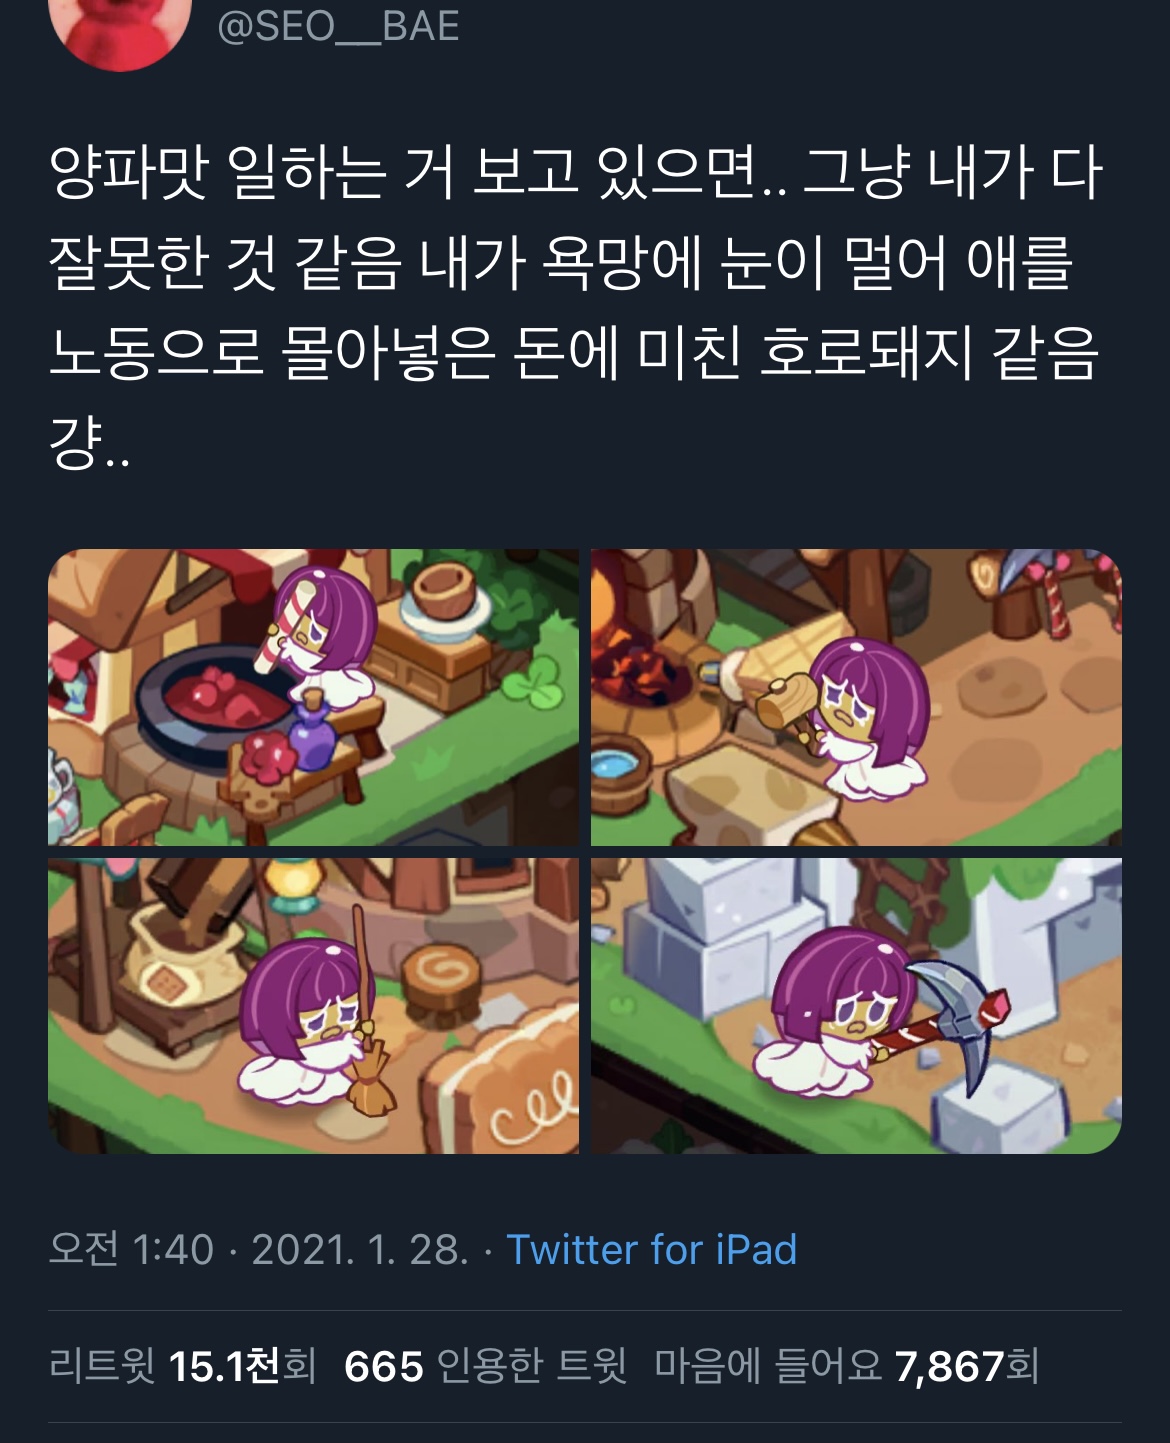Select the Korean tweet text body
This screenshot has width=1170, height=1443.
click(x=576, y=308)
